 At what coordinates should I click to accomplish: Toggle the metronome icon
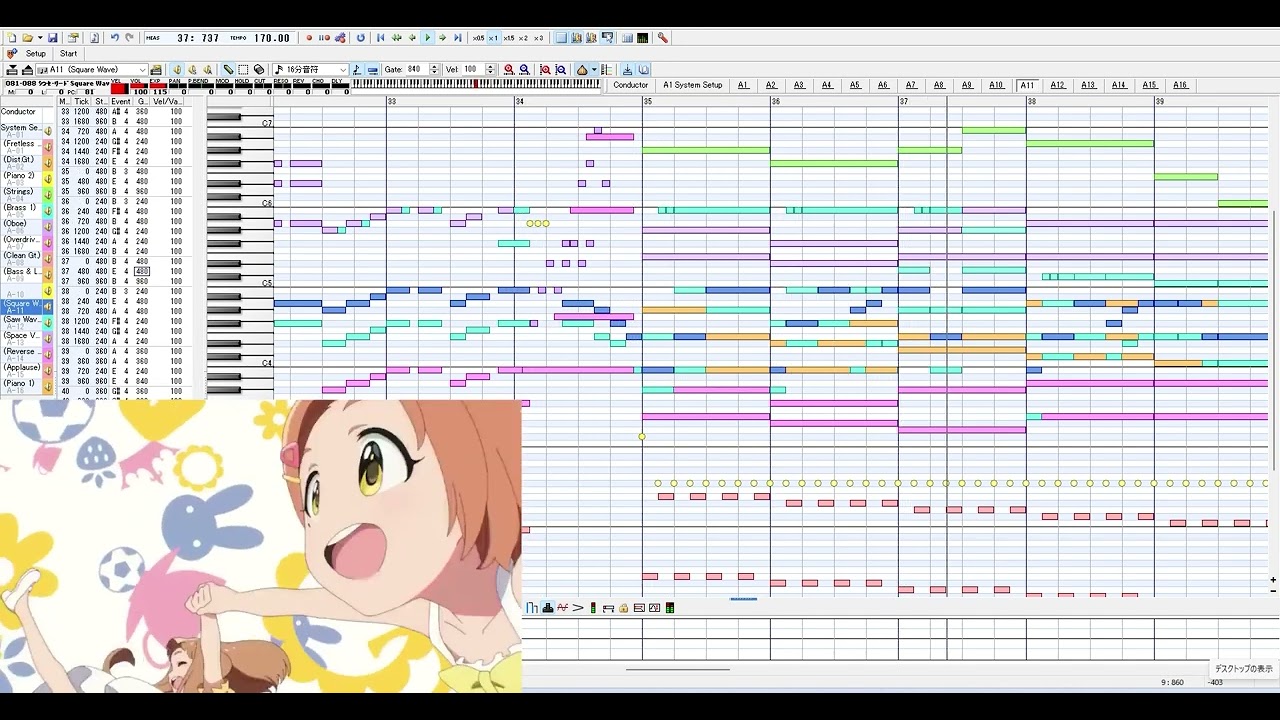point(582,70)
